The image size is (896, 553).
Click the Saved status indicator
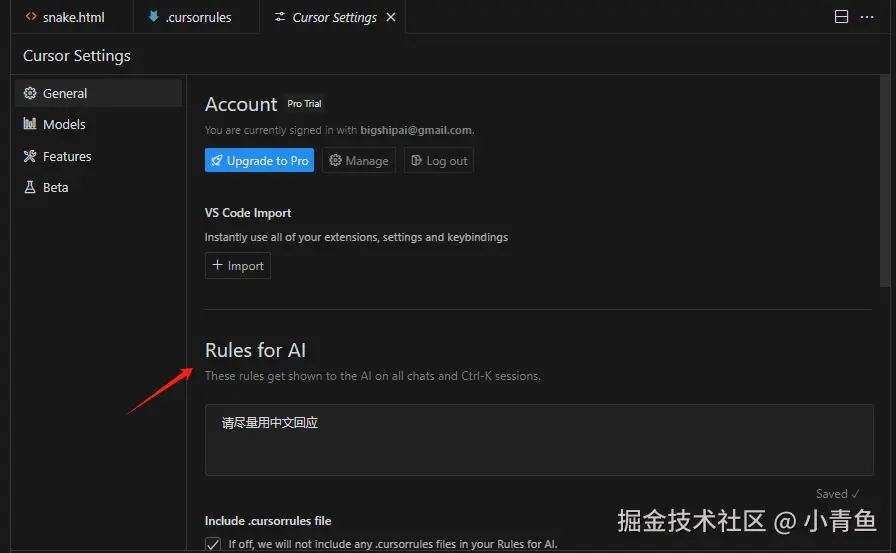837,494
